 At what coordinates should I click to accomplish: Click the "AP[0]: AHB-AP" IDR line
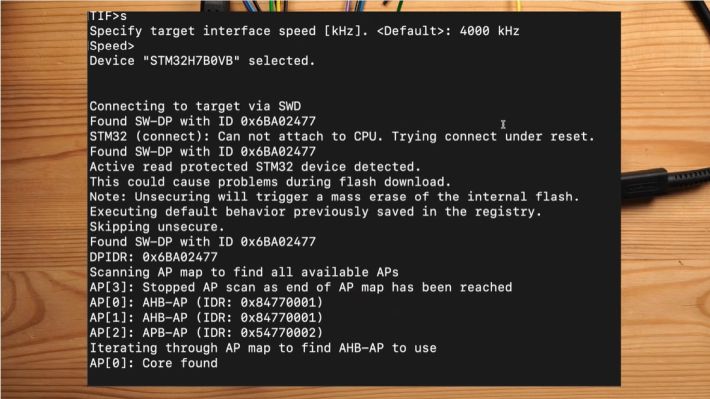pos(206,303)
